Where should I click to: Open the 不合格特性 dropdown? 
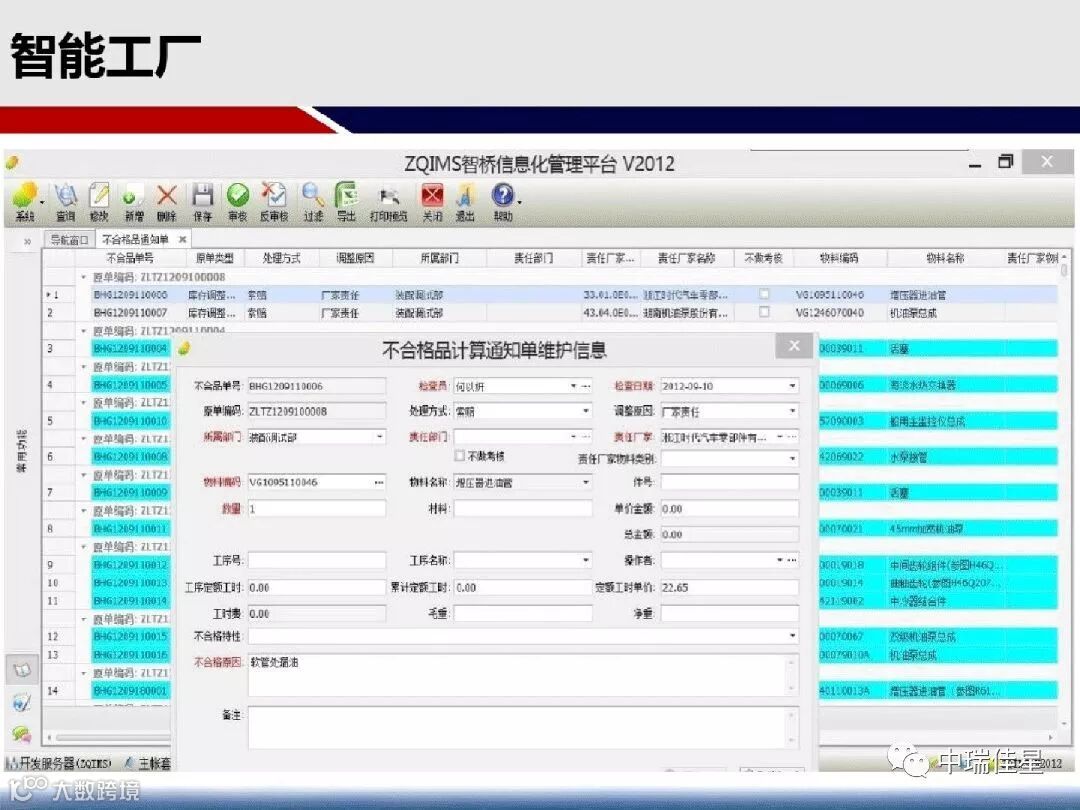(792, 636)
